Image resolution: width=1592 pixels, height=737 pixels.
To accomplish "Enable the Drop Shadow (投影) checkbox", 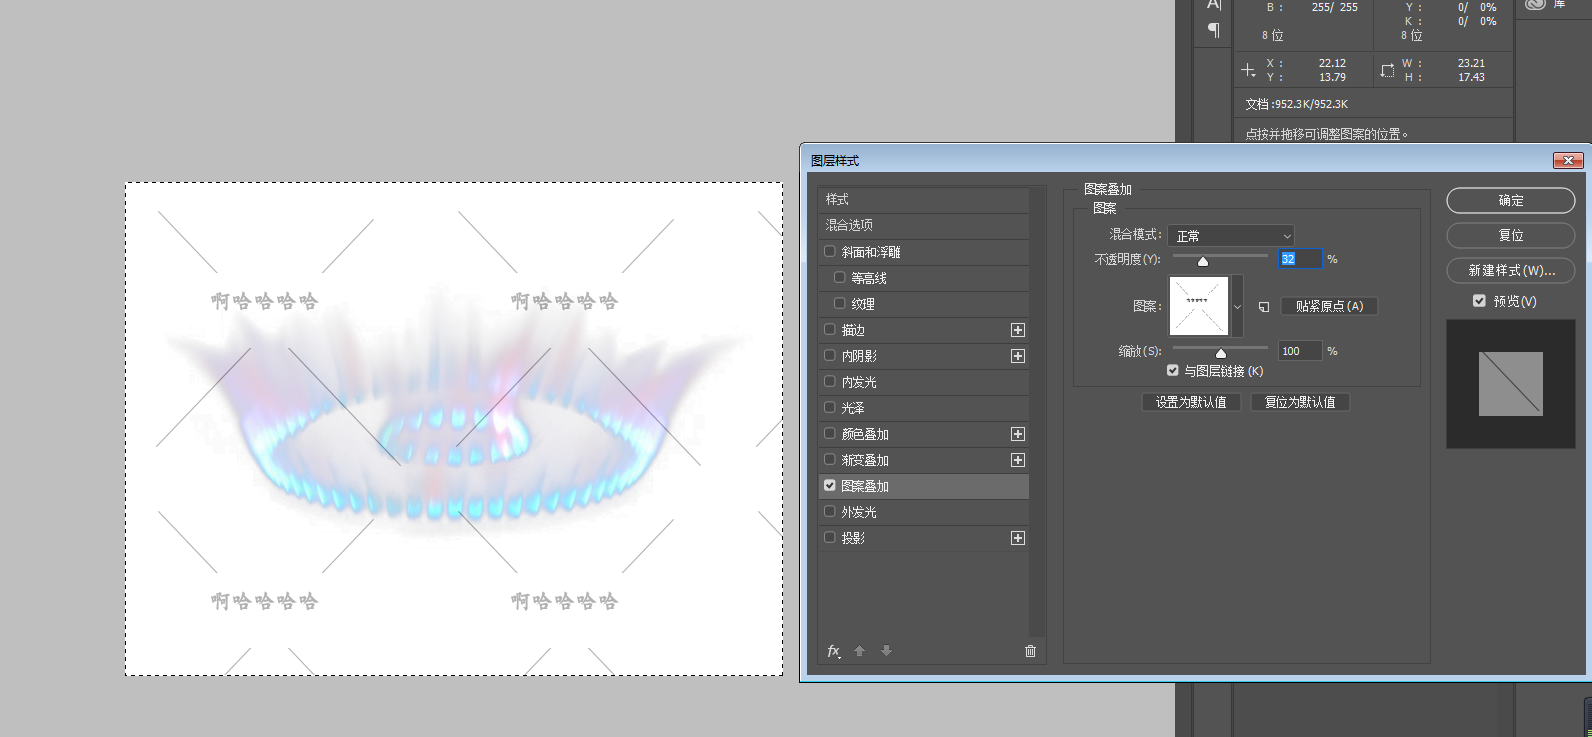I will click(x=830, y=538).
